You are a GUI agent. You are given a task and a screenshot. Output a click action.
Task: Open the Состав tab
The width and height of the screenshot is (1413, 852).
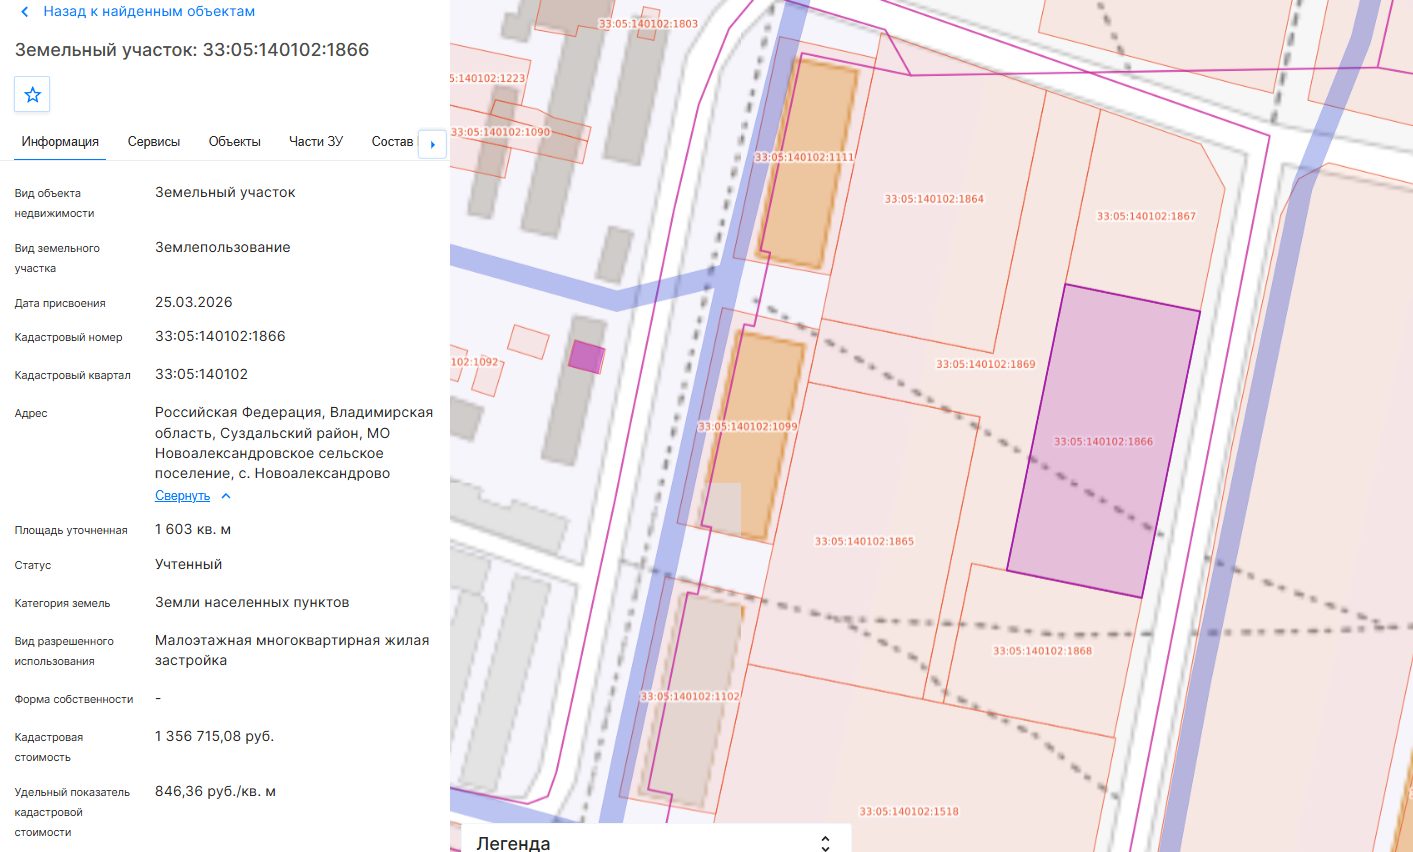392,142
